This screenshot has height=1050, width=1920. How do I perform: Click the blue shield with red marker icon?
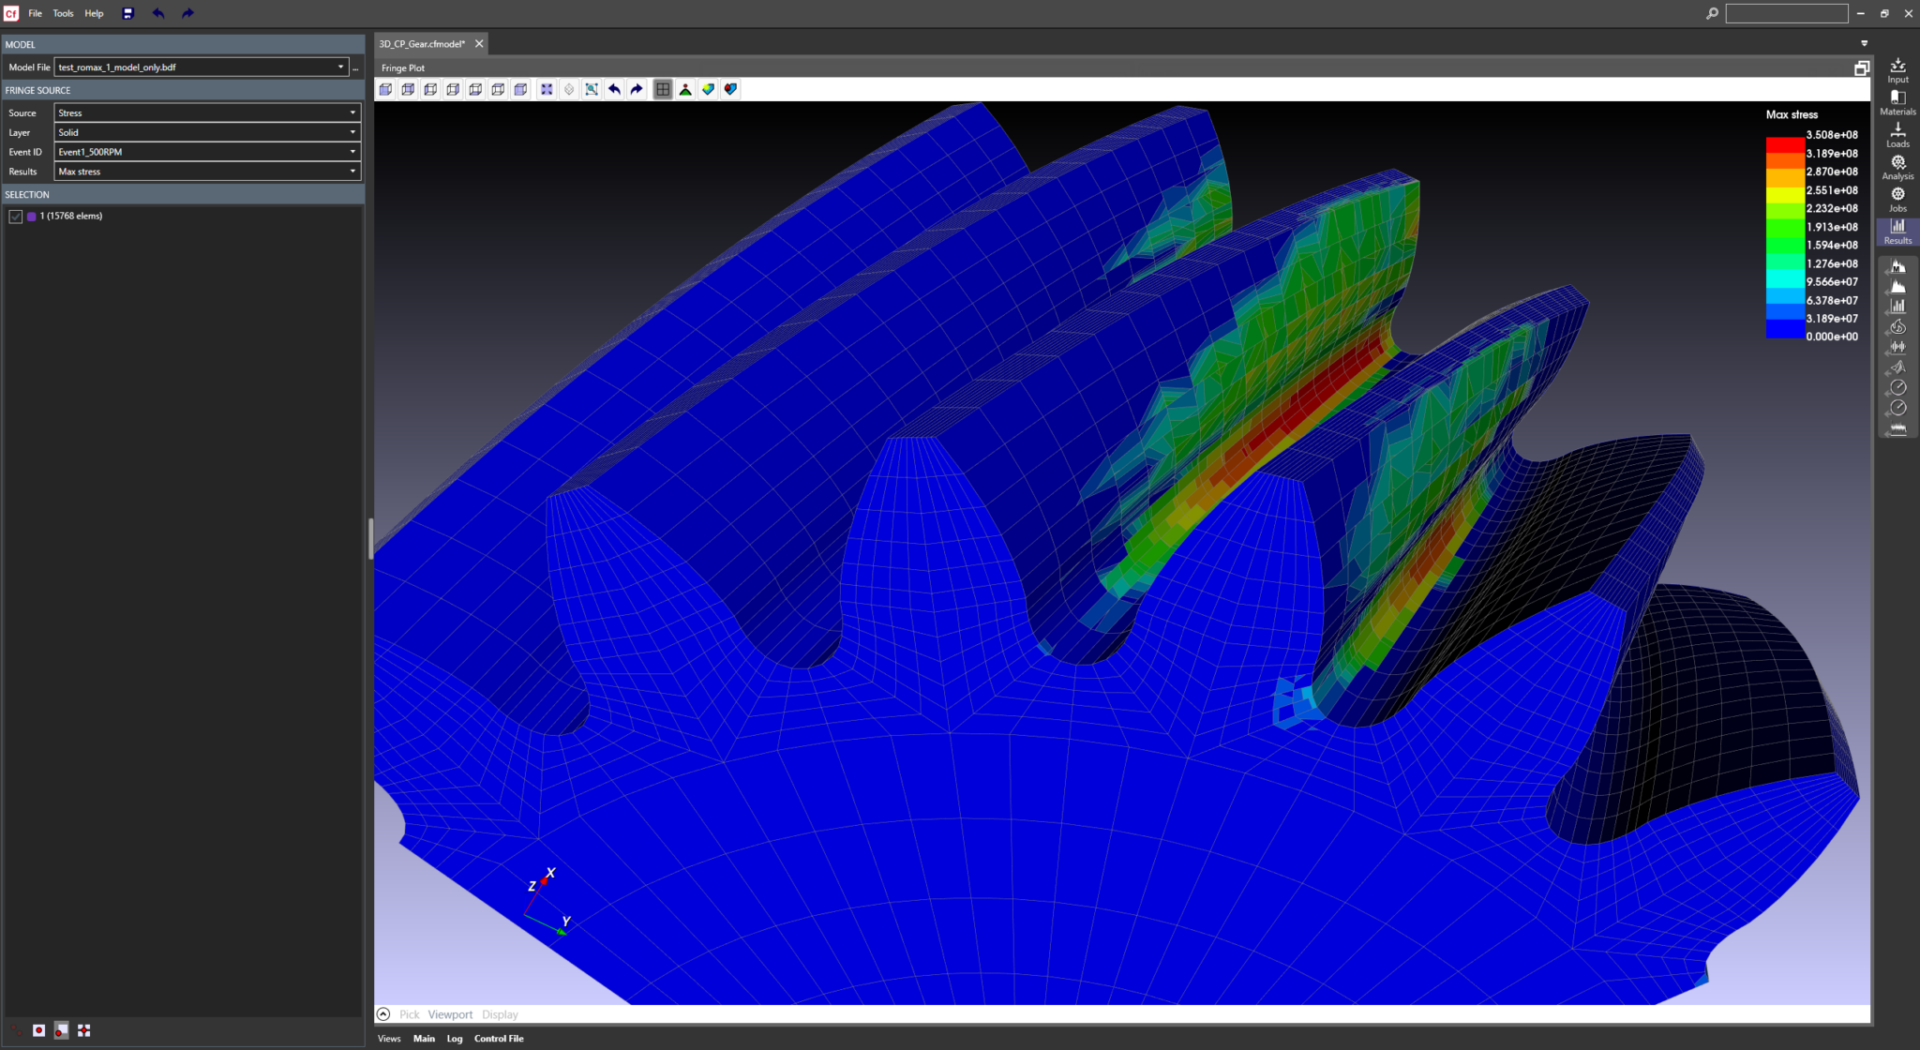point(731,89)
